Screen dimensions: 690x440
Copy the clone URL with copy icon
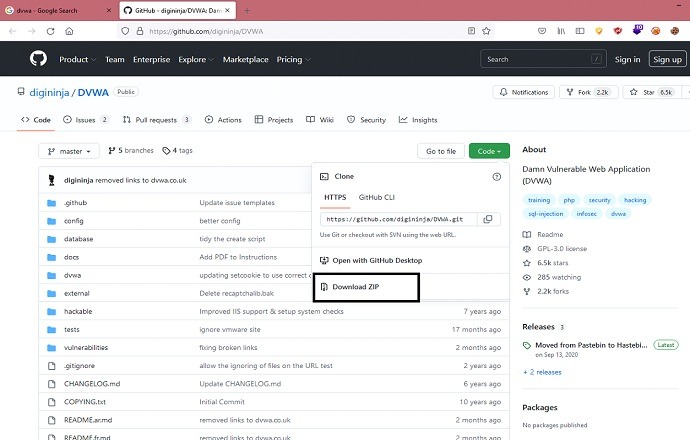(x=488, y=219)
